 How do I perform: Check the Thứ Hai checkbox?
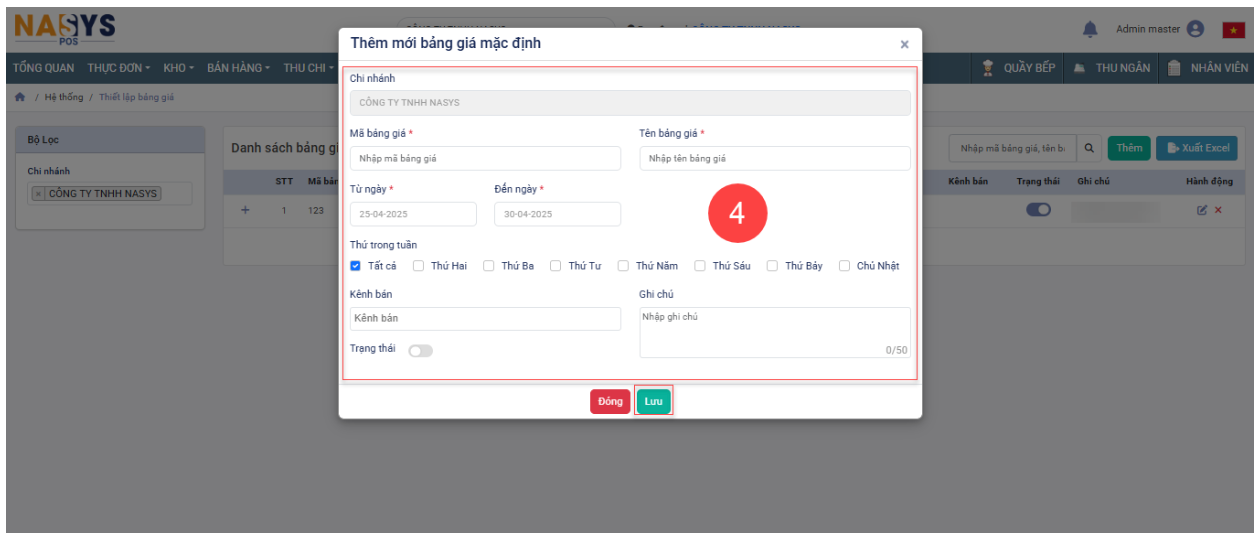419,266
